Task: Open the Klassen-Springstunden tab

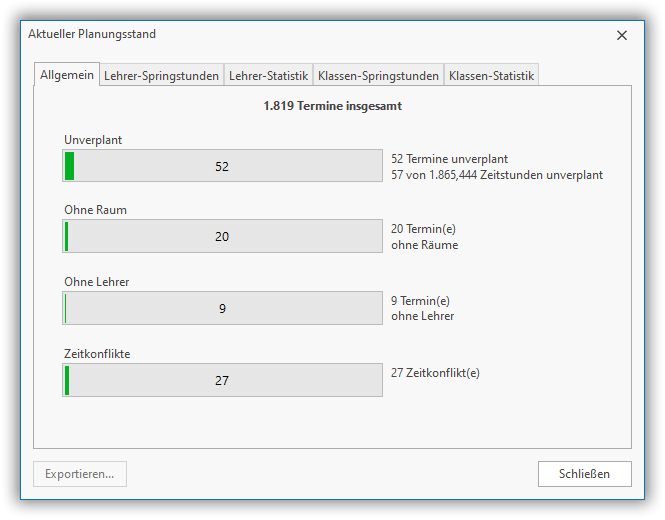Action: [x=378, y=76]
